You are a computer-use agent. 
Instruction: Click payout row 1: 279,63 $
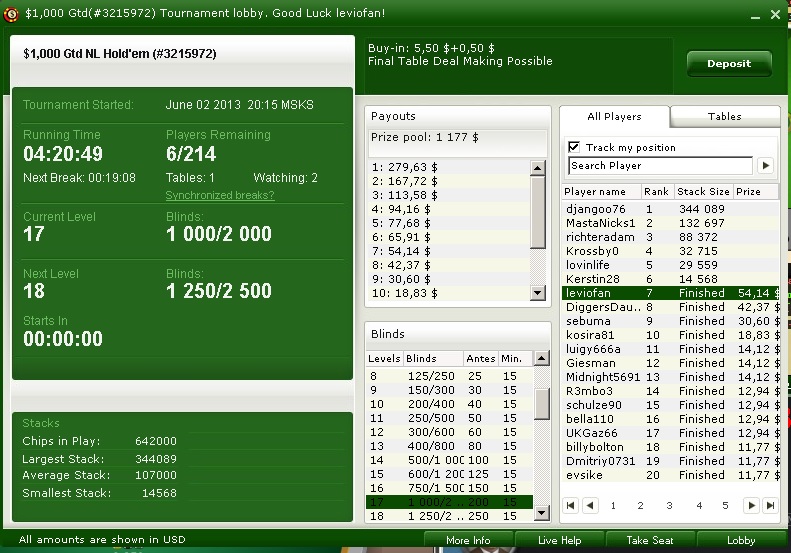449,167
